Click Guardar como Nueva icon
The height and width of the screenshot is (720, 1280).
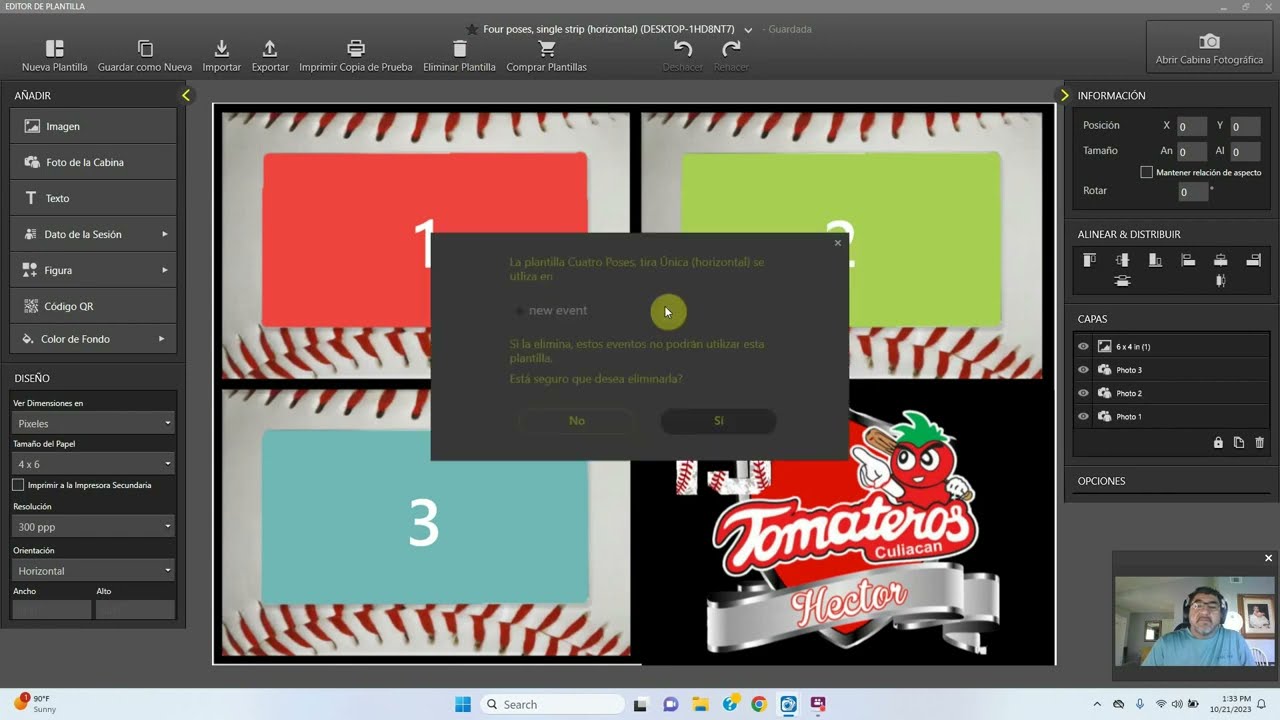[145, 48]
